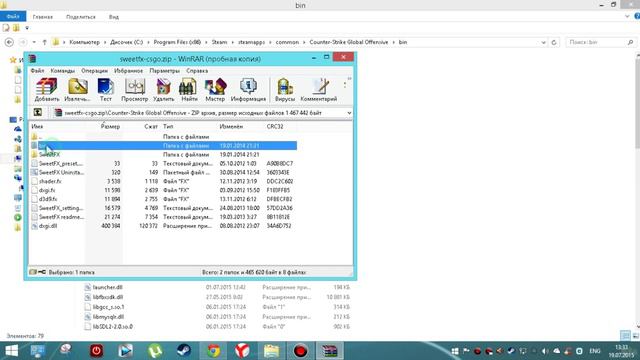Open the Справка menu in WinRAR
The height and width of the screenshot is (360, 640).
pyautogui.click(x=197, y=71)
